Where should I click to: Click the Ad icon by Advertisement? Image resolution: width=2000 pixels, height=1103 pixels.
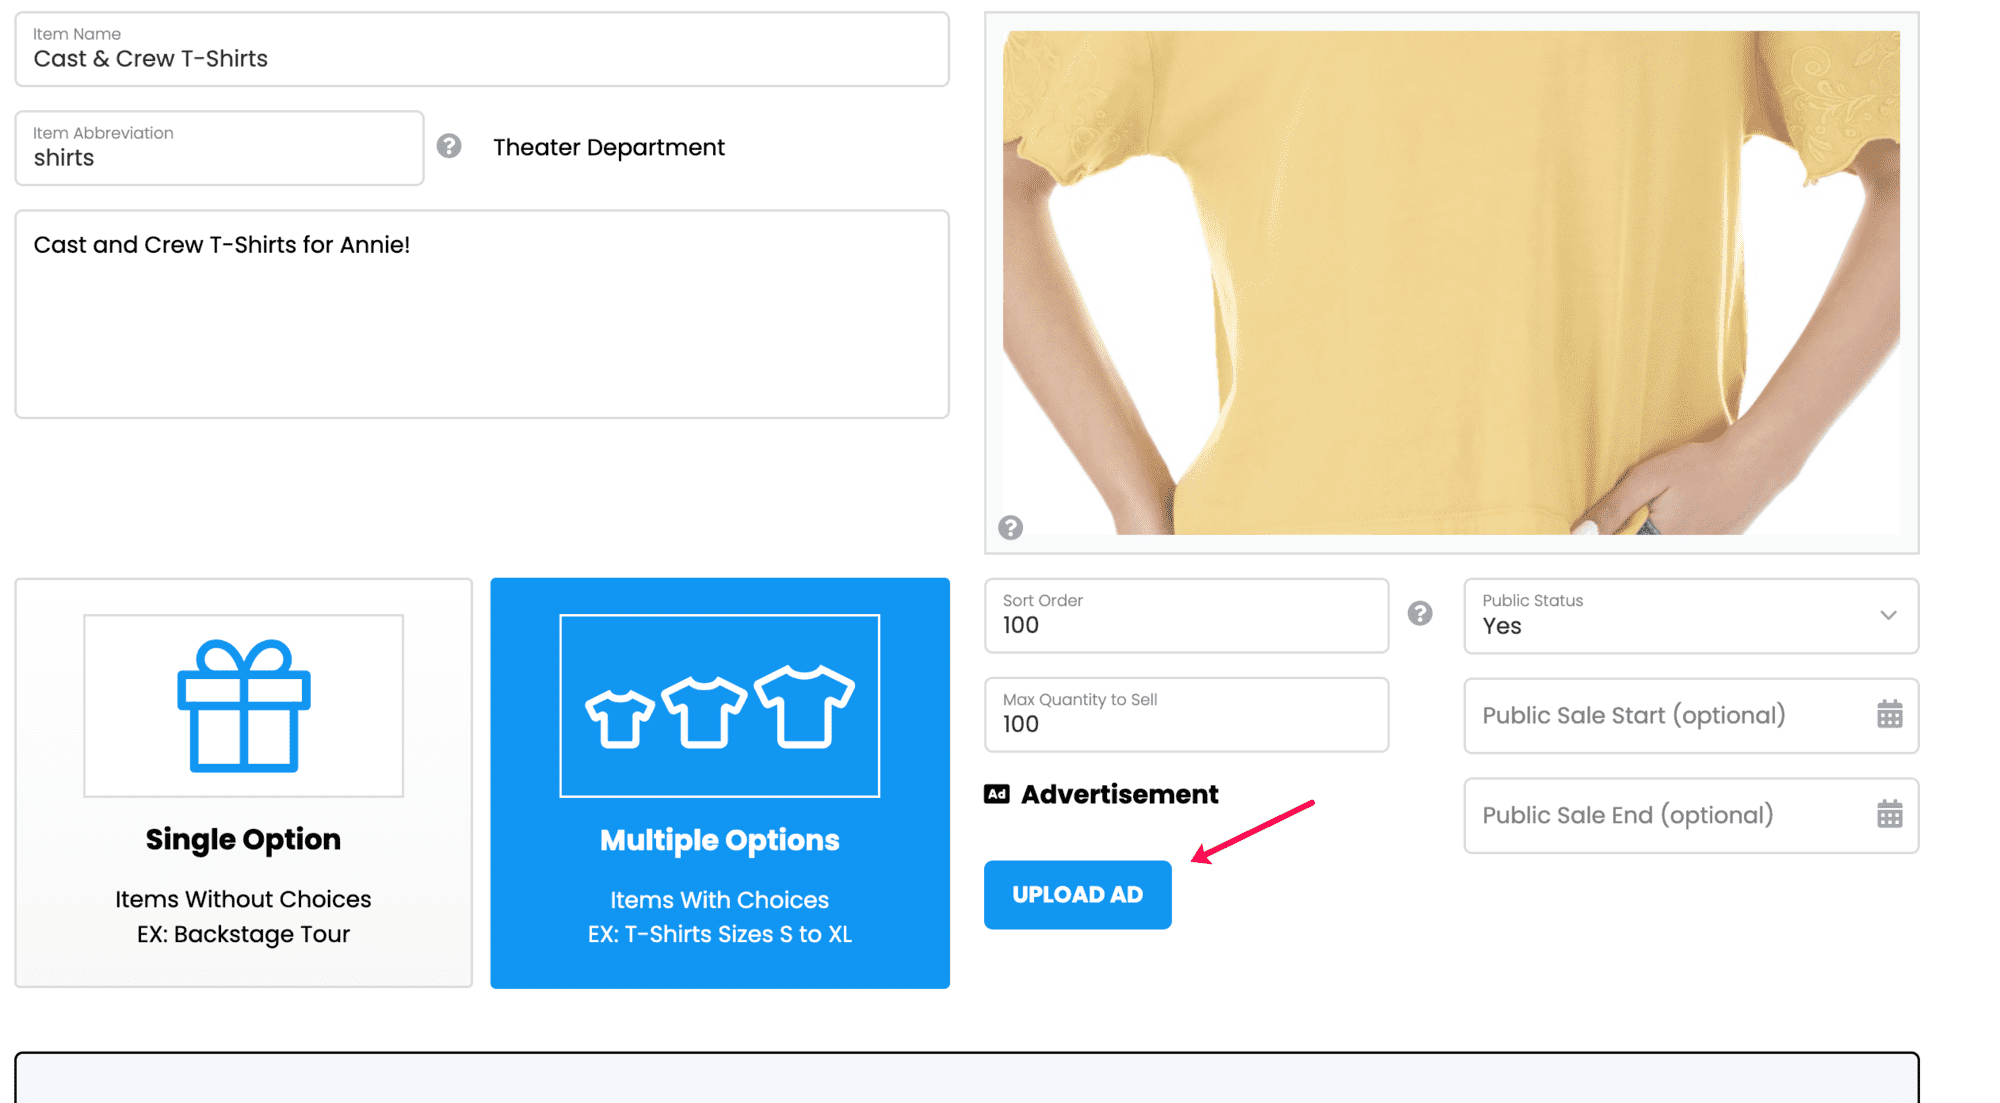tap(997, 794)
